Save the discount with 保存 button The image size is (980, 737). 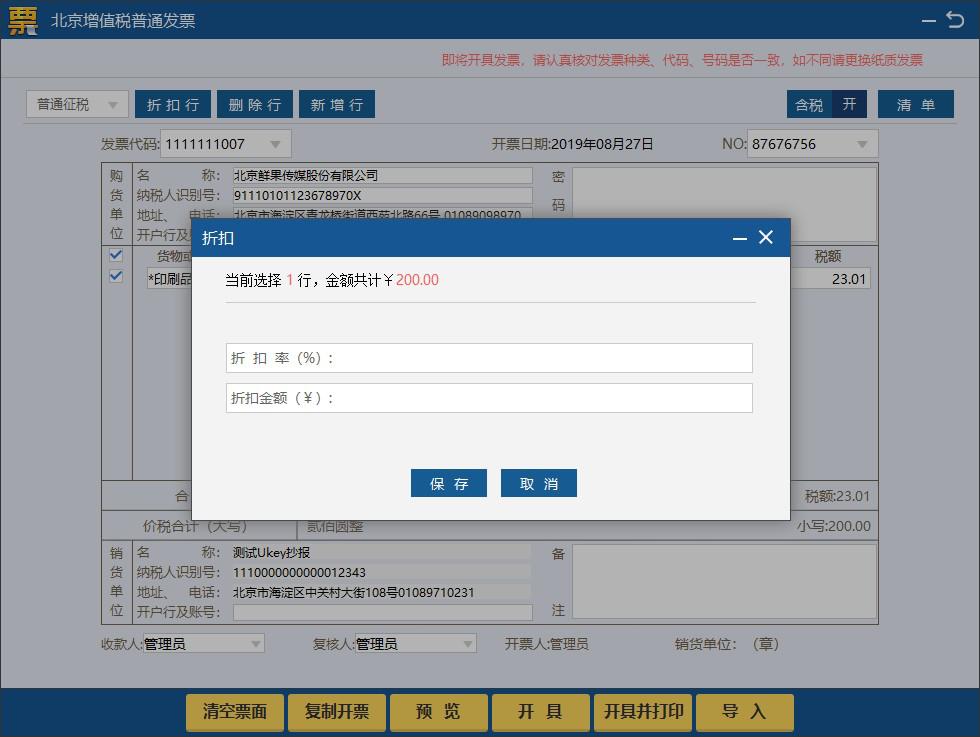448,482
